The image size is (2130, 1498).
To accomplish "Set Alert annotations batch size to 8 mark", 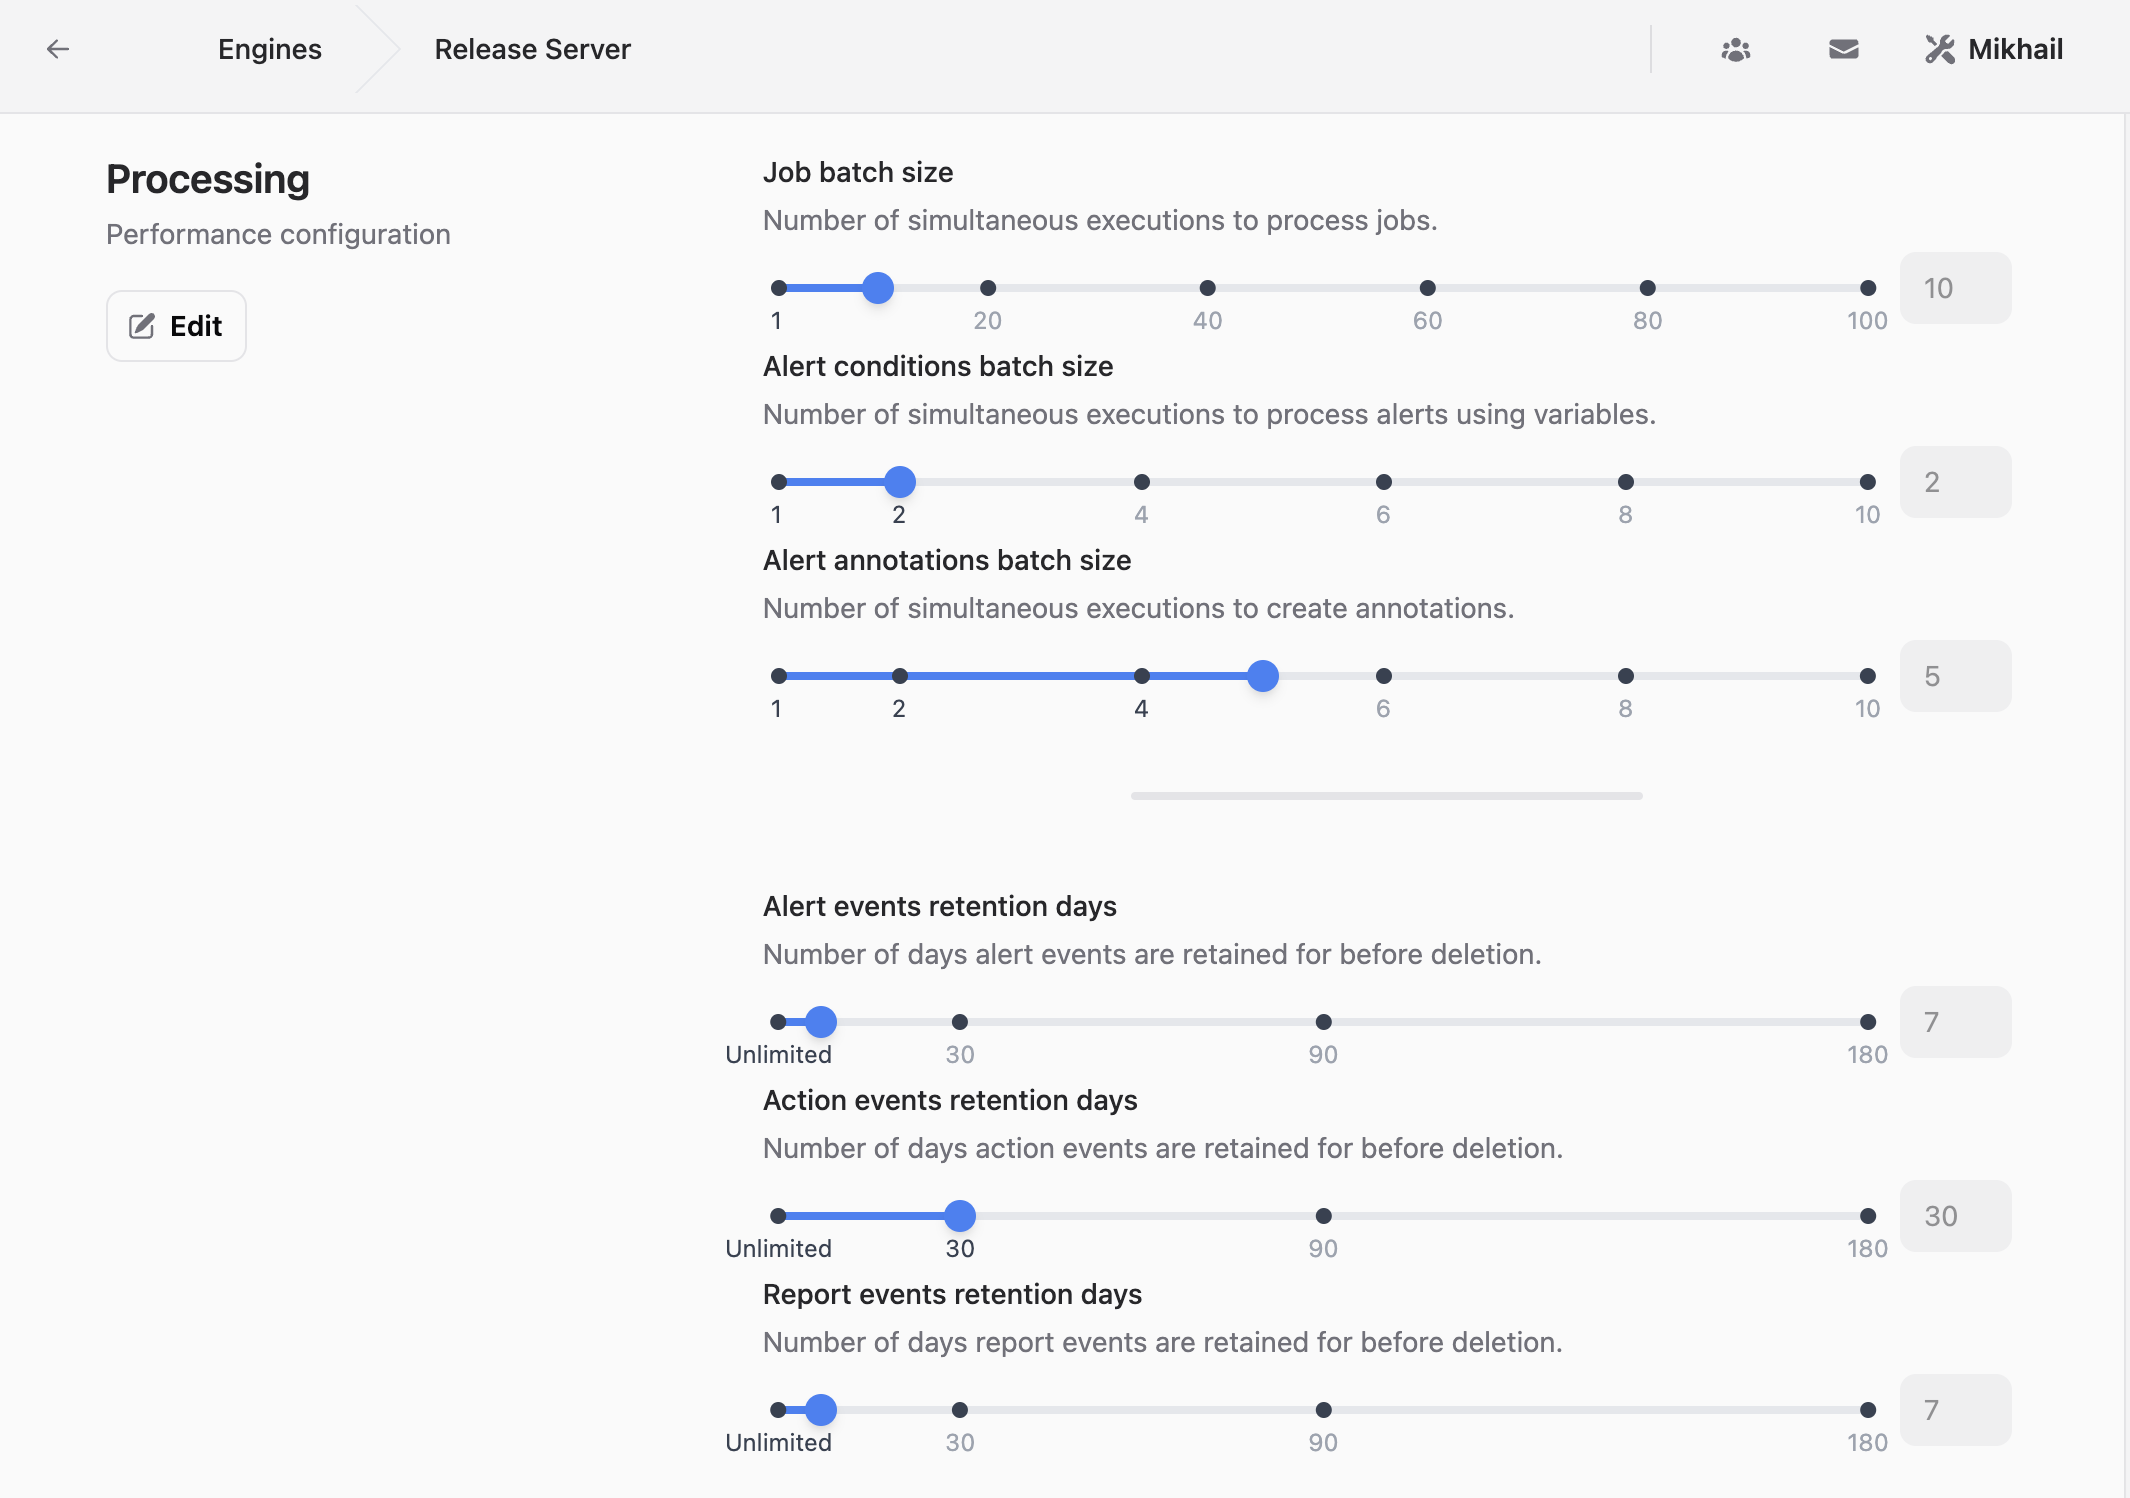I will [x=1626, y=676].
